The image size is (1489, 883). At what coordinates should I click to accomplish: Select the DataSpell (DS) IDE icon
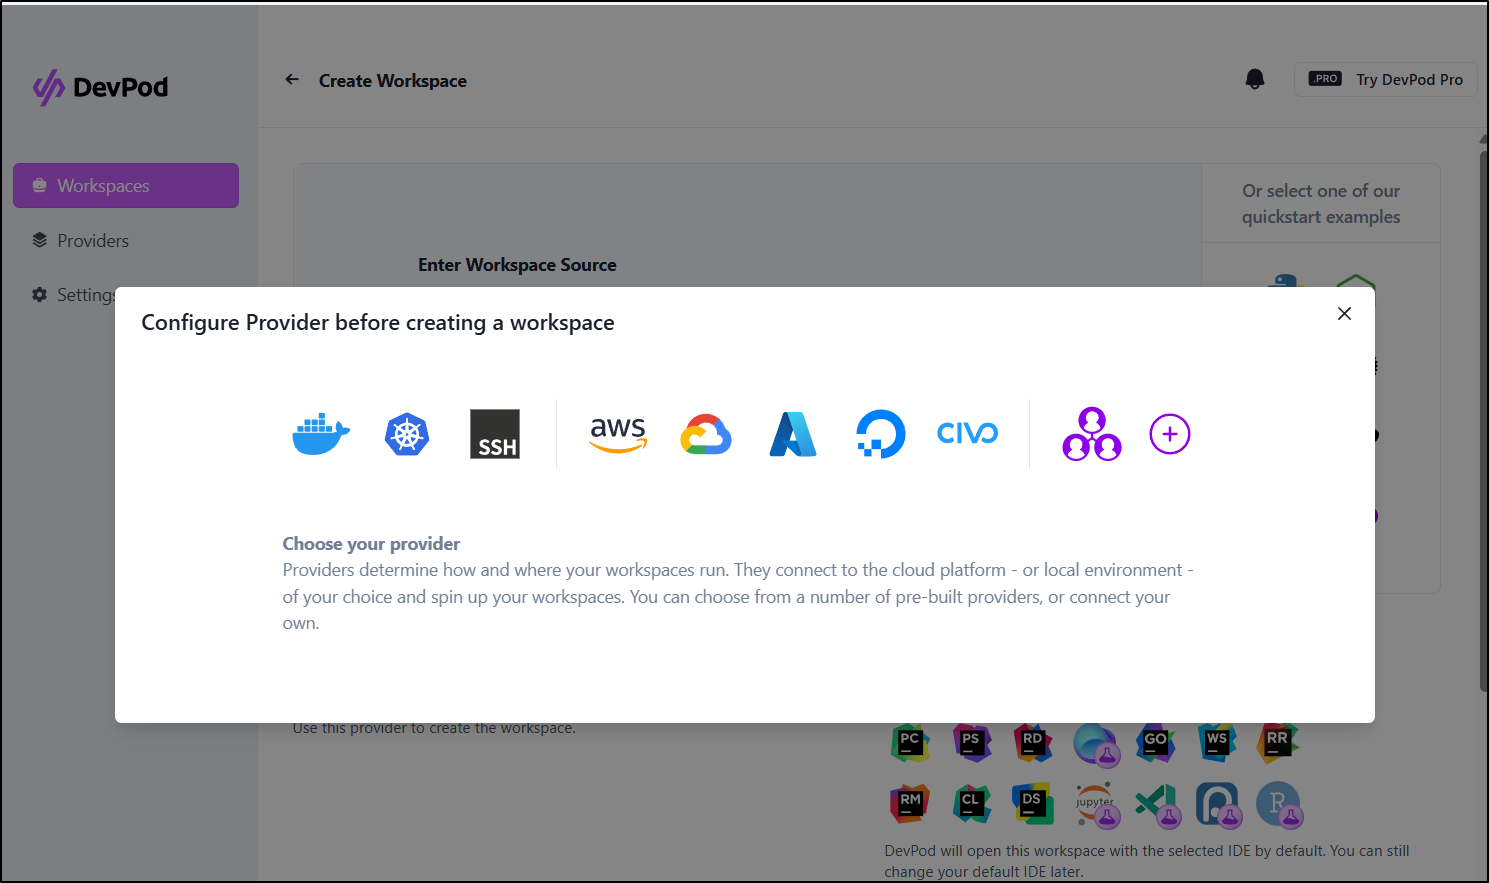(x=1033, y=803)
